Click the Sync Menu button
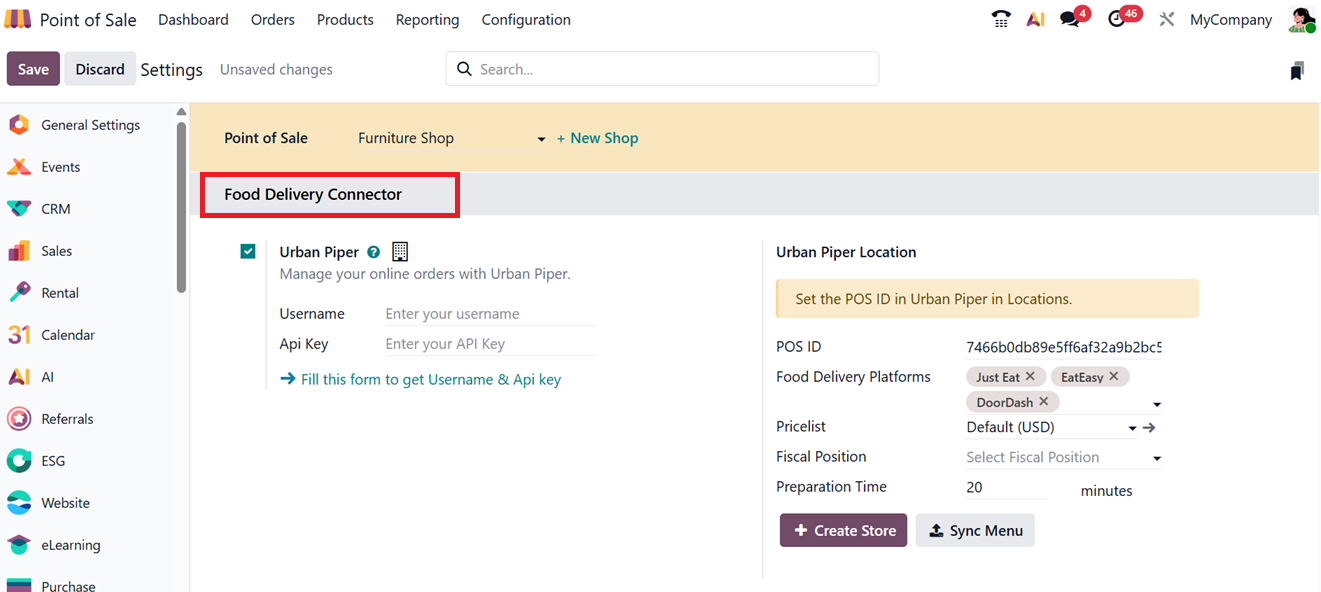The height and width of the screenshot is (592, 1321). (974, 531)
